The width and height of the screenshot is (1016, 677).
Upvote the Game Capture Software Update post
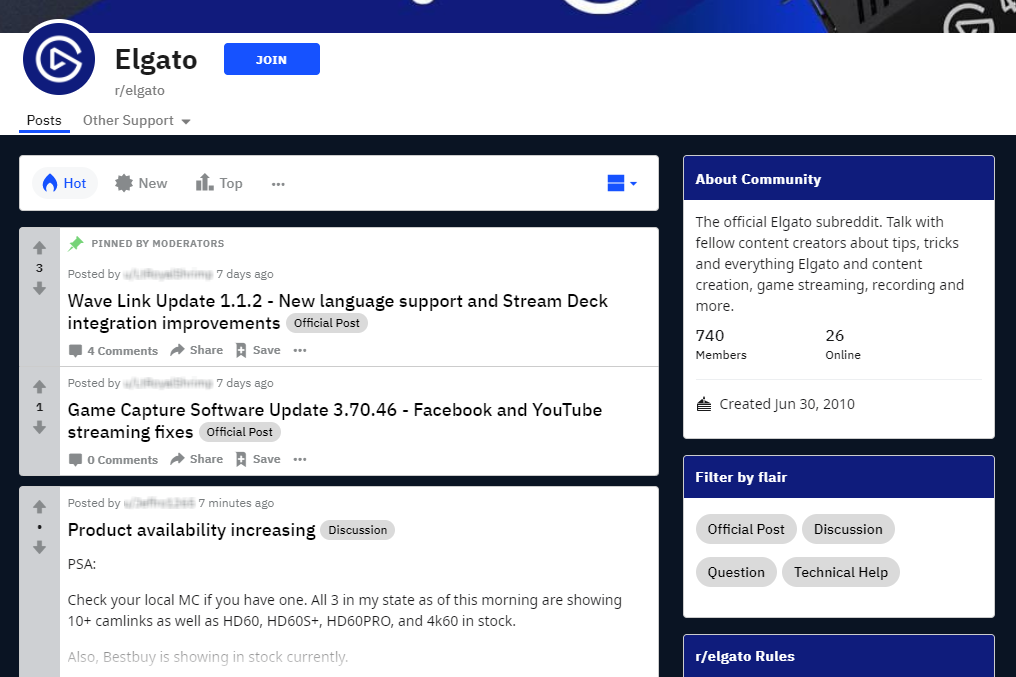(x=39, y=387)
